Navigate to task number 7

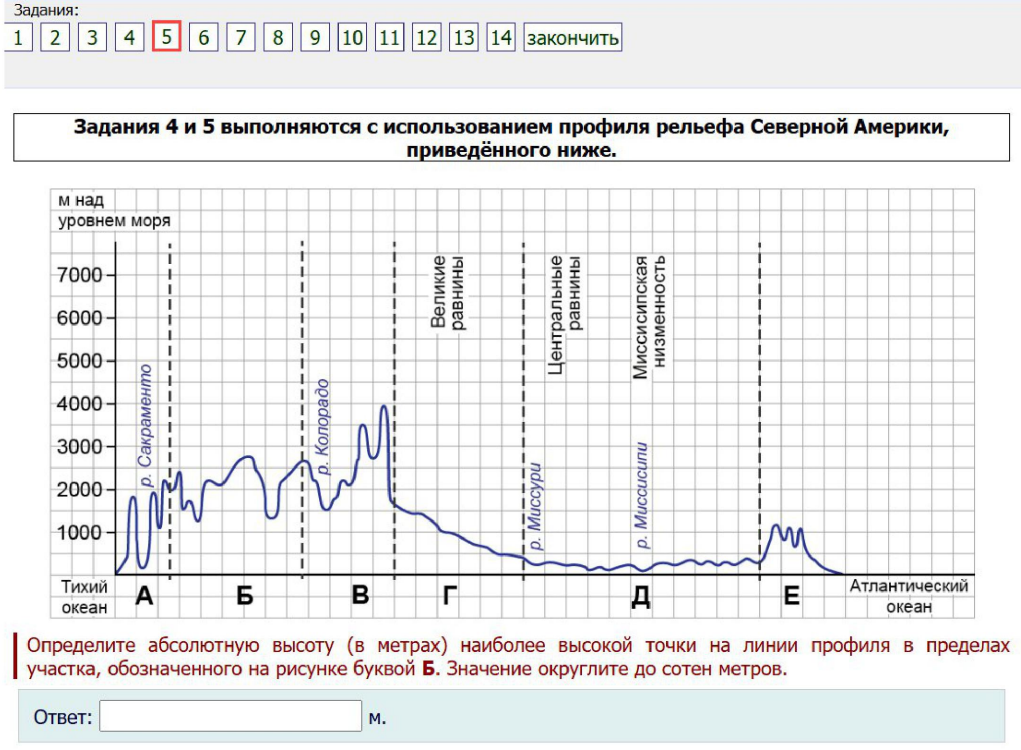(240, 38)
